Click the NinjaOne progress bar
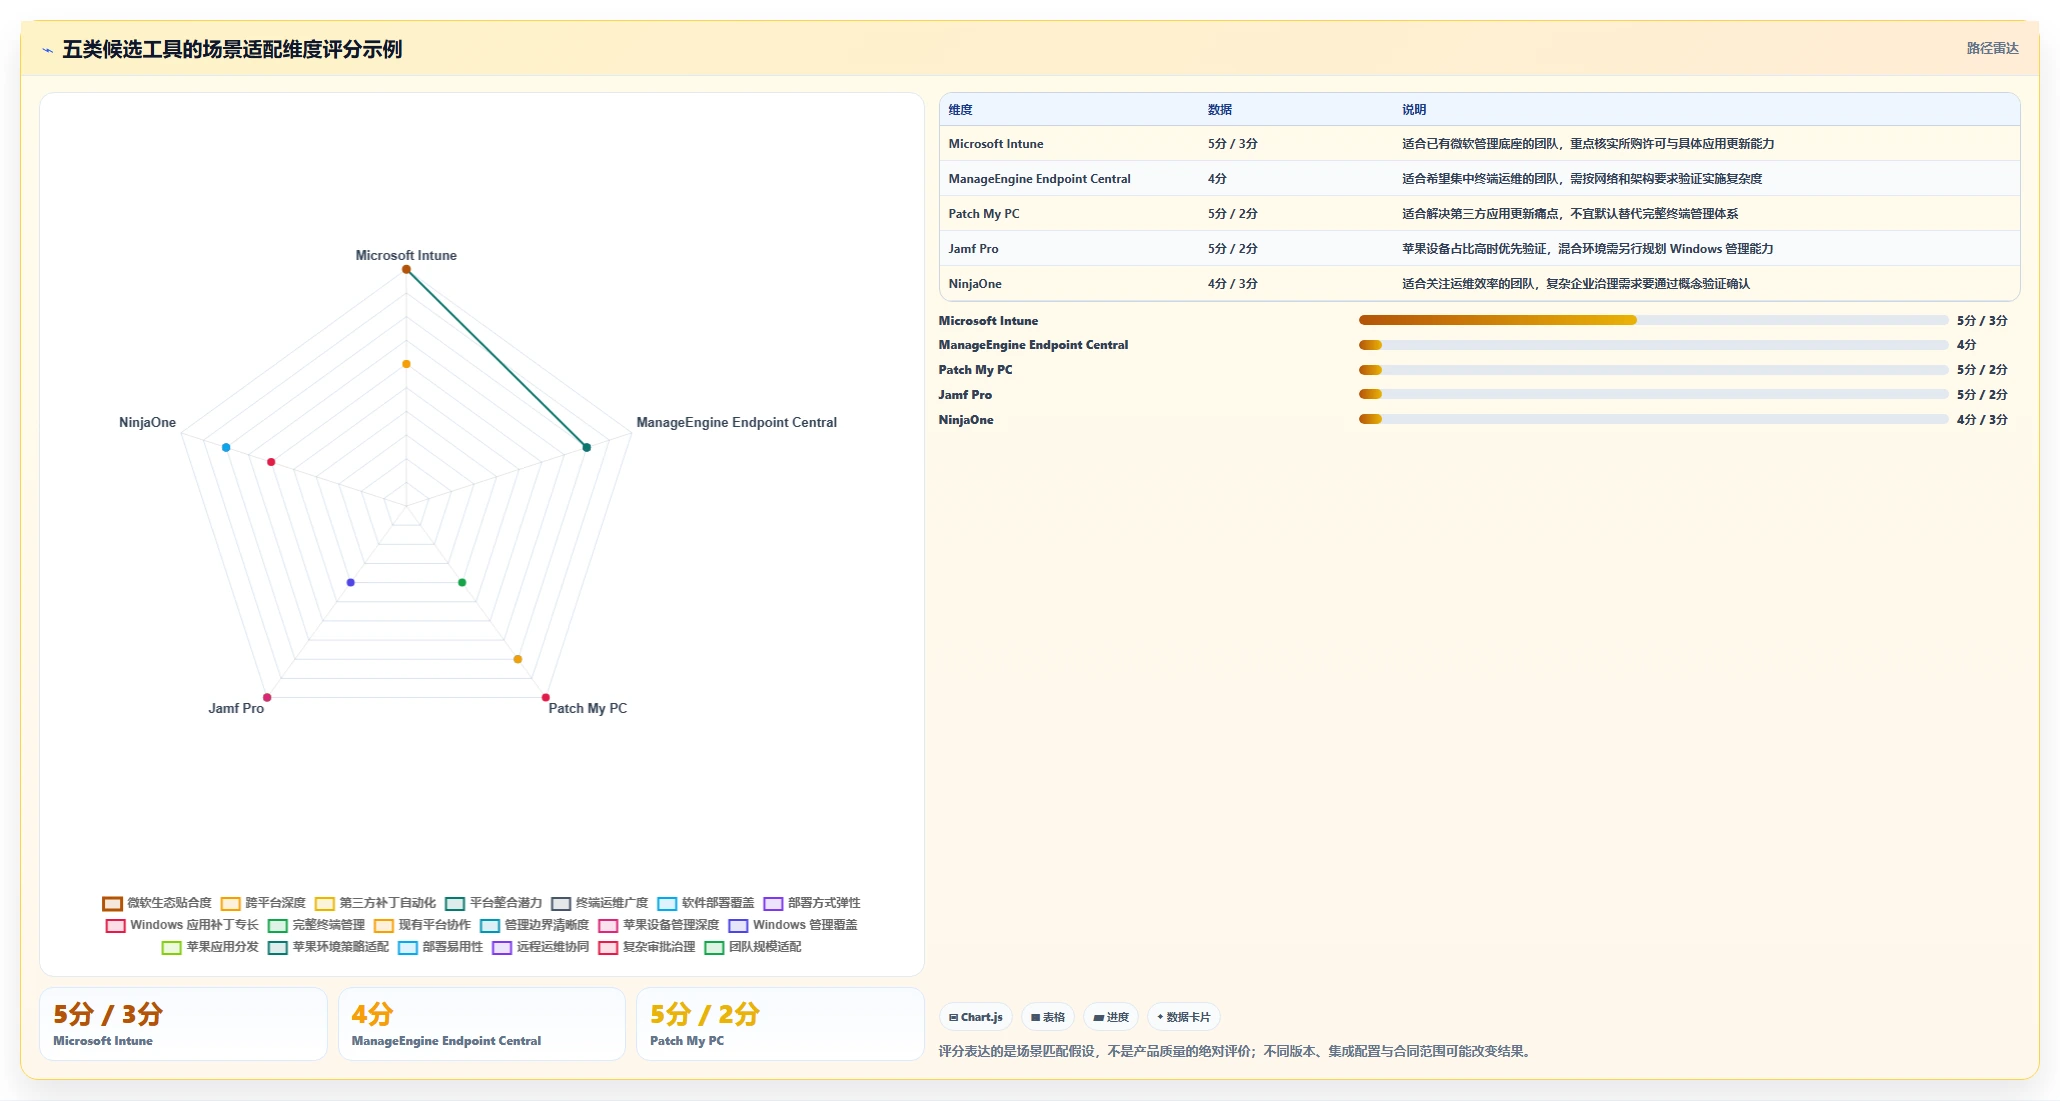Image resolution: width=2060 pixels, height=1101 pixels. tap(1653, 419)
